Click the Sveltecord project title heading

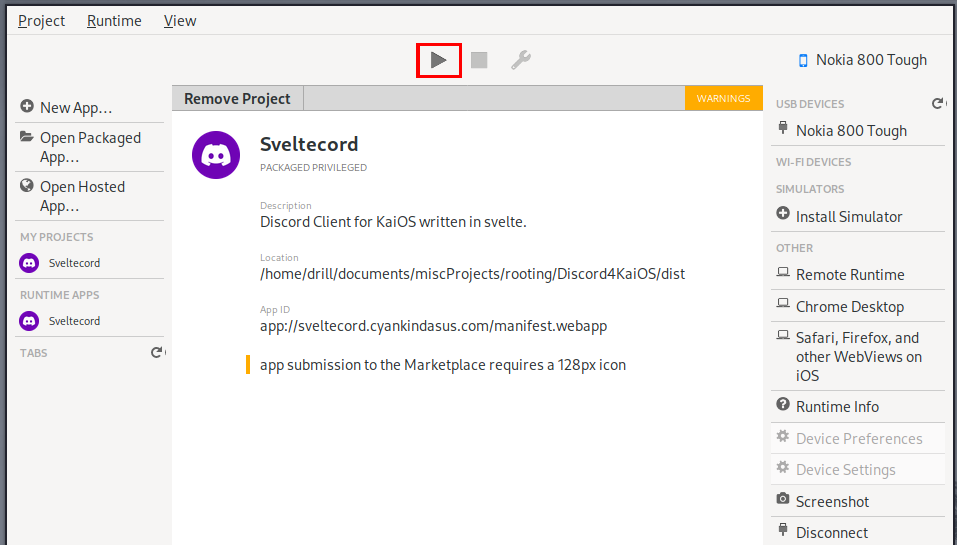(x=309, y=145)
